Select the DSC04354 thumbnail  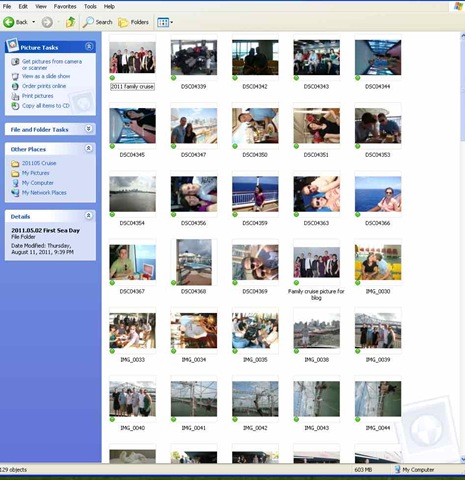pos(132,194)
